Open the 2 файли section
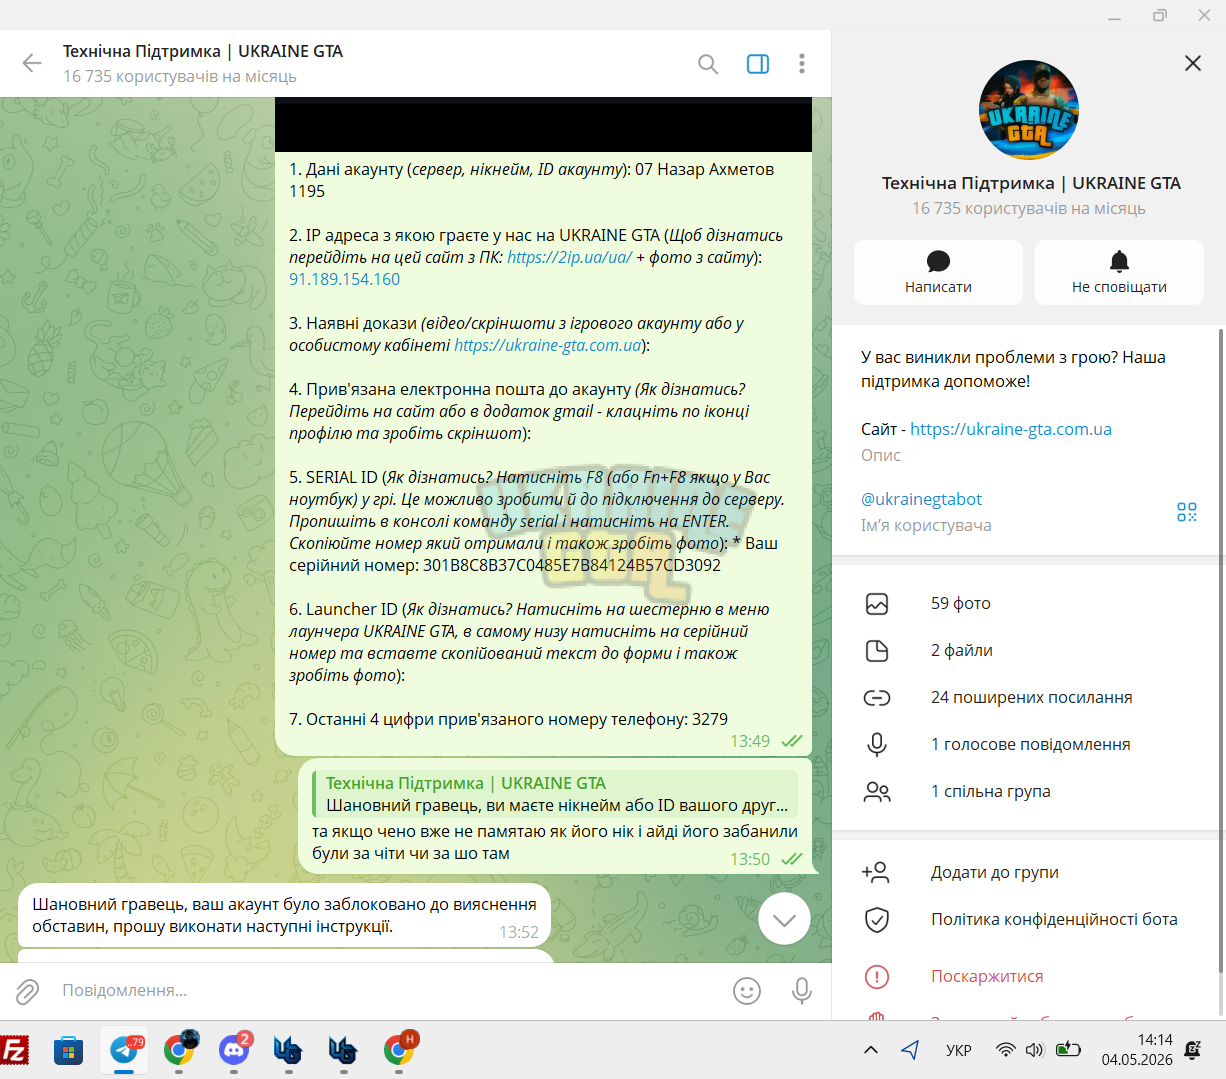The width and height of the screenshot is (1226, 1079). pyautogui.click(x=1025, y=650)
